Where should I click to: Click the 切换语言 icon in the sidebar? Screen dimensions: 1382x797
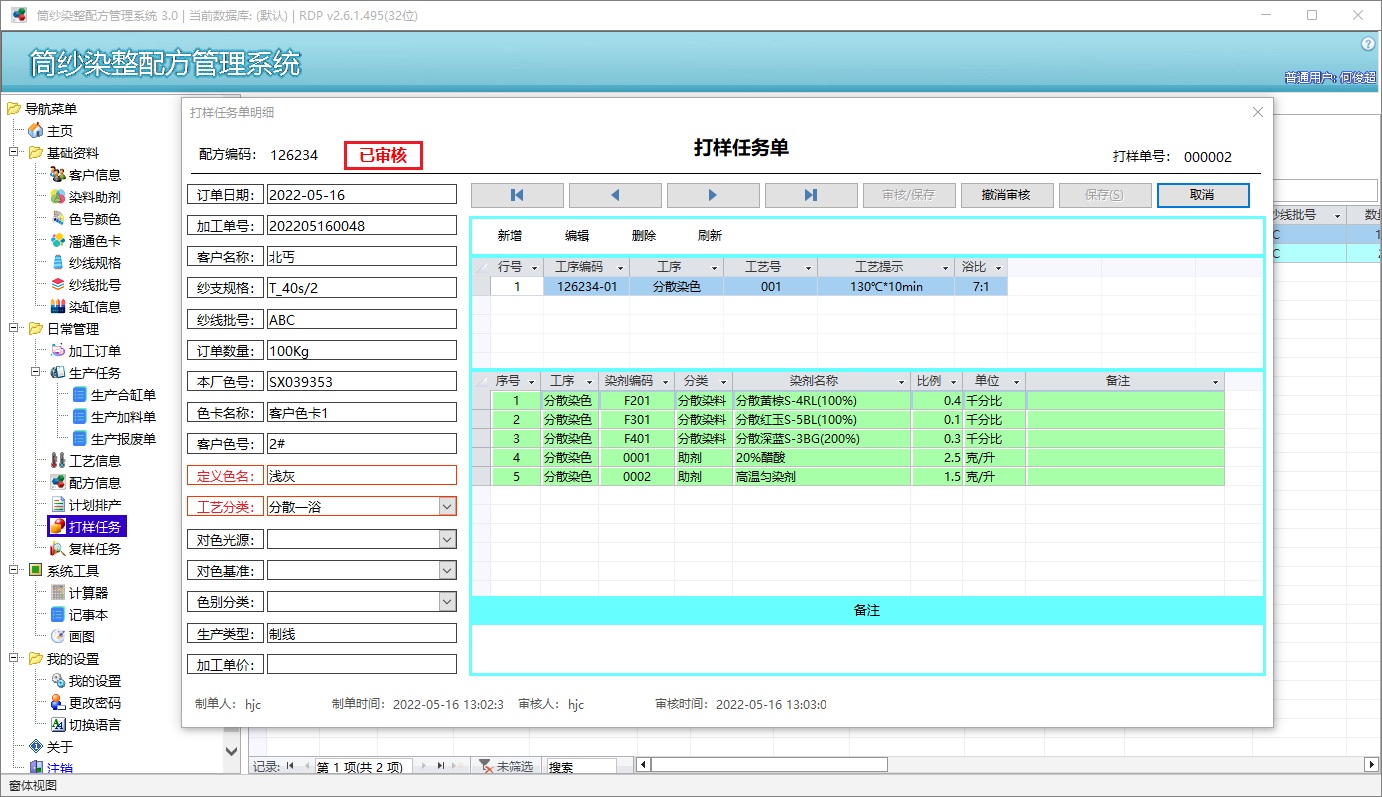(58, 725)
